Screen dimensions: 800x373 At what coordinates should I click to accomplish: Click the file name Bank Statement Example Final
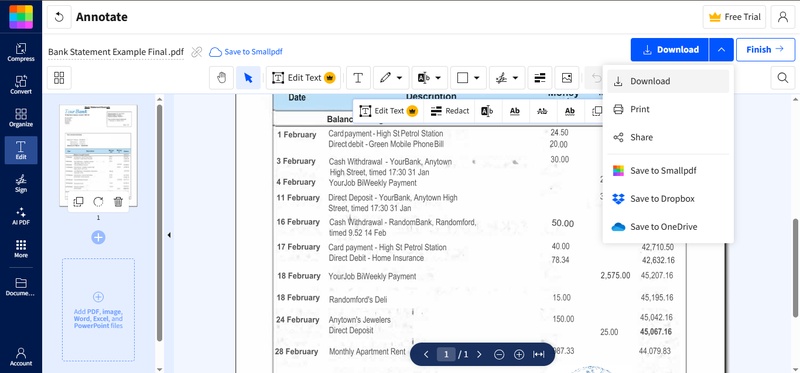point(115,52)
